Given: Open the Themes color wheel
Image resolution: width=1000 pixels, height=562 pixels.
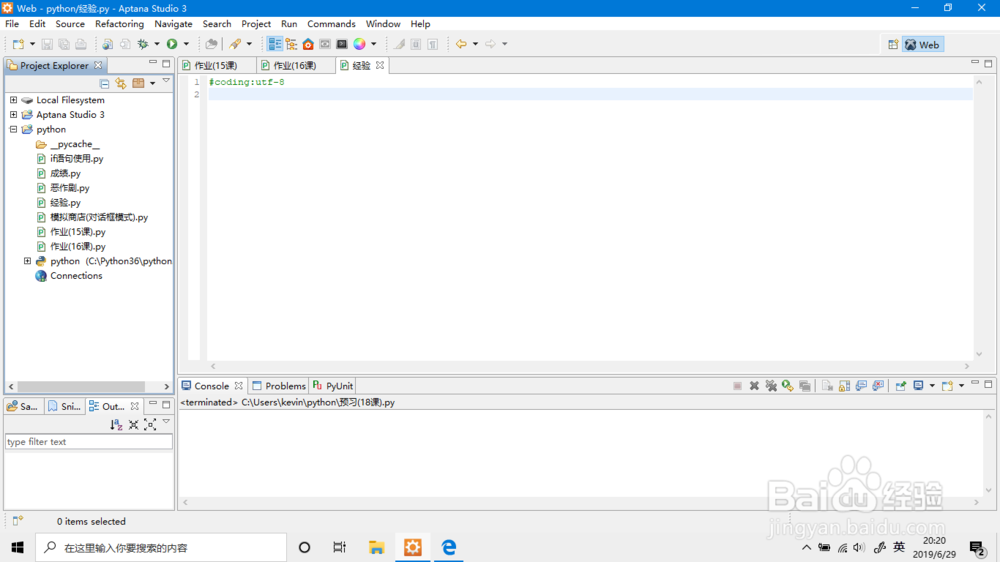Looking at the screenshot, I should 360,44.
